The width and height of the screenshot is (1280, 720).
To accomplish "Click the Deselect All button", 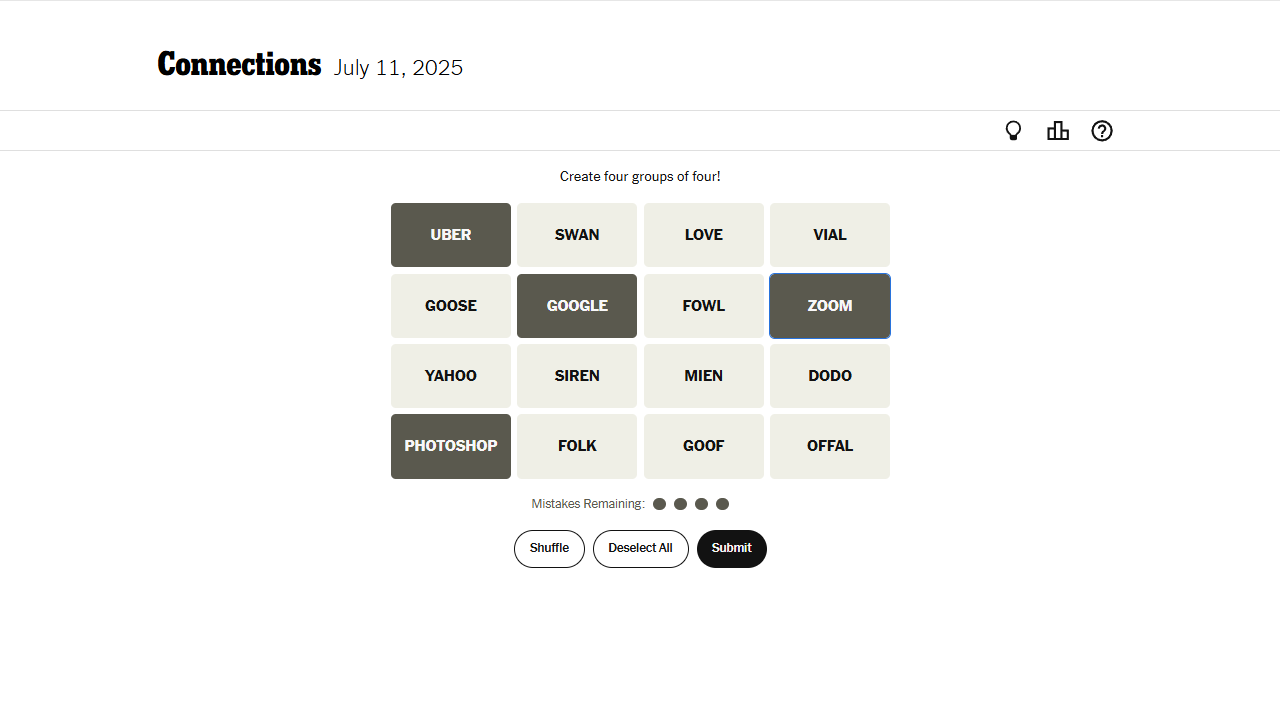I will click(x=640, y=548).
